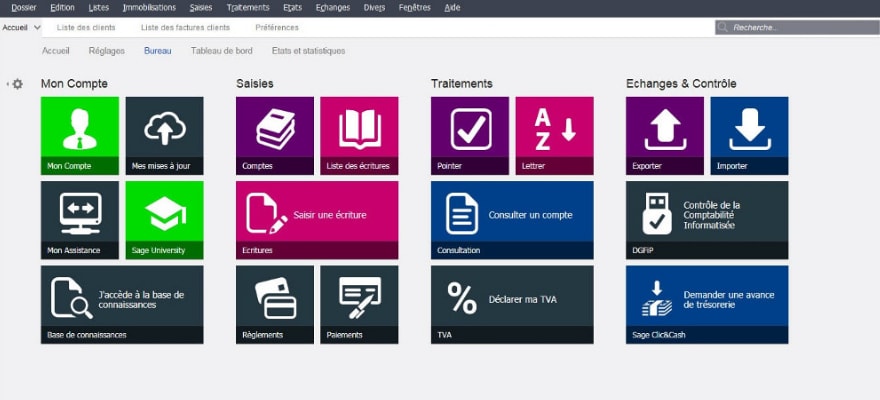
Task: Open the Traitements menu
Action: click(248, 7)
